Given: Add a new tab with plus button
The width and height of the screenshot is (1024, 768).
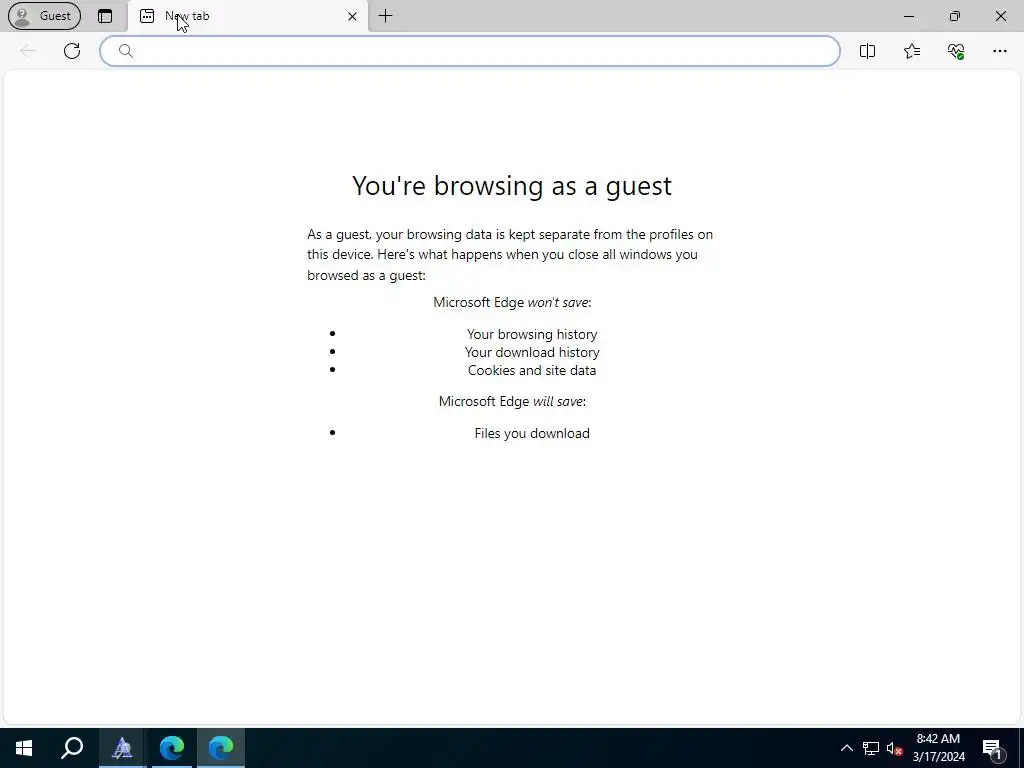Looking at the screenshot, I should (385, 16).
